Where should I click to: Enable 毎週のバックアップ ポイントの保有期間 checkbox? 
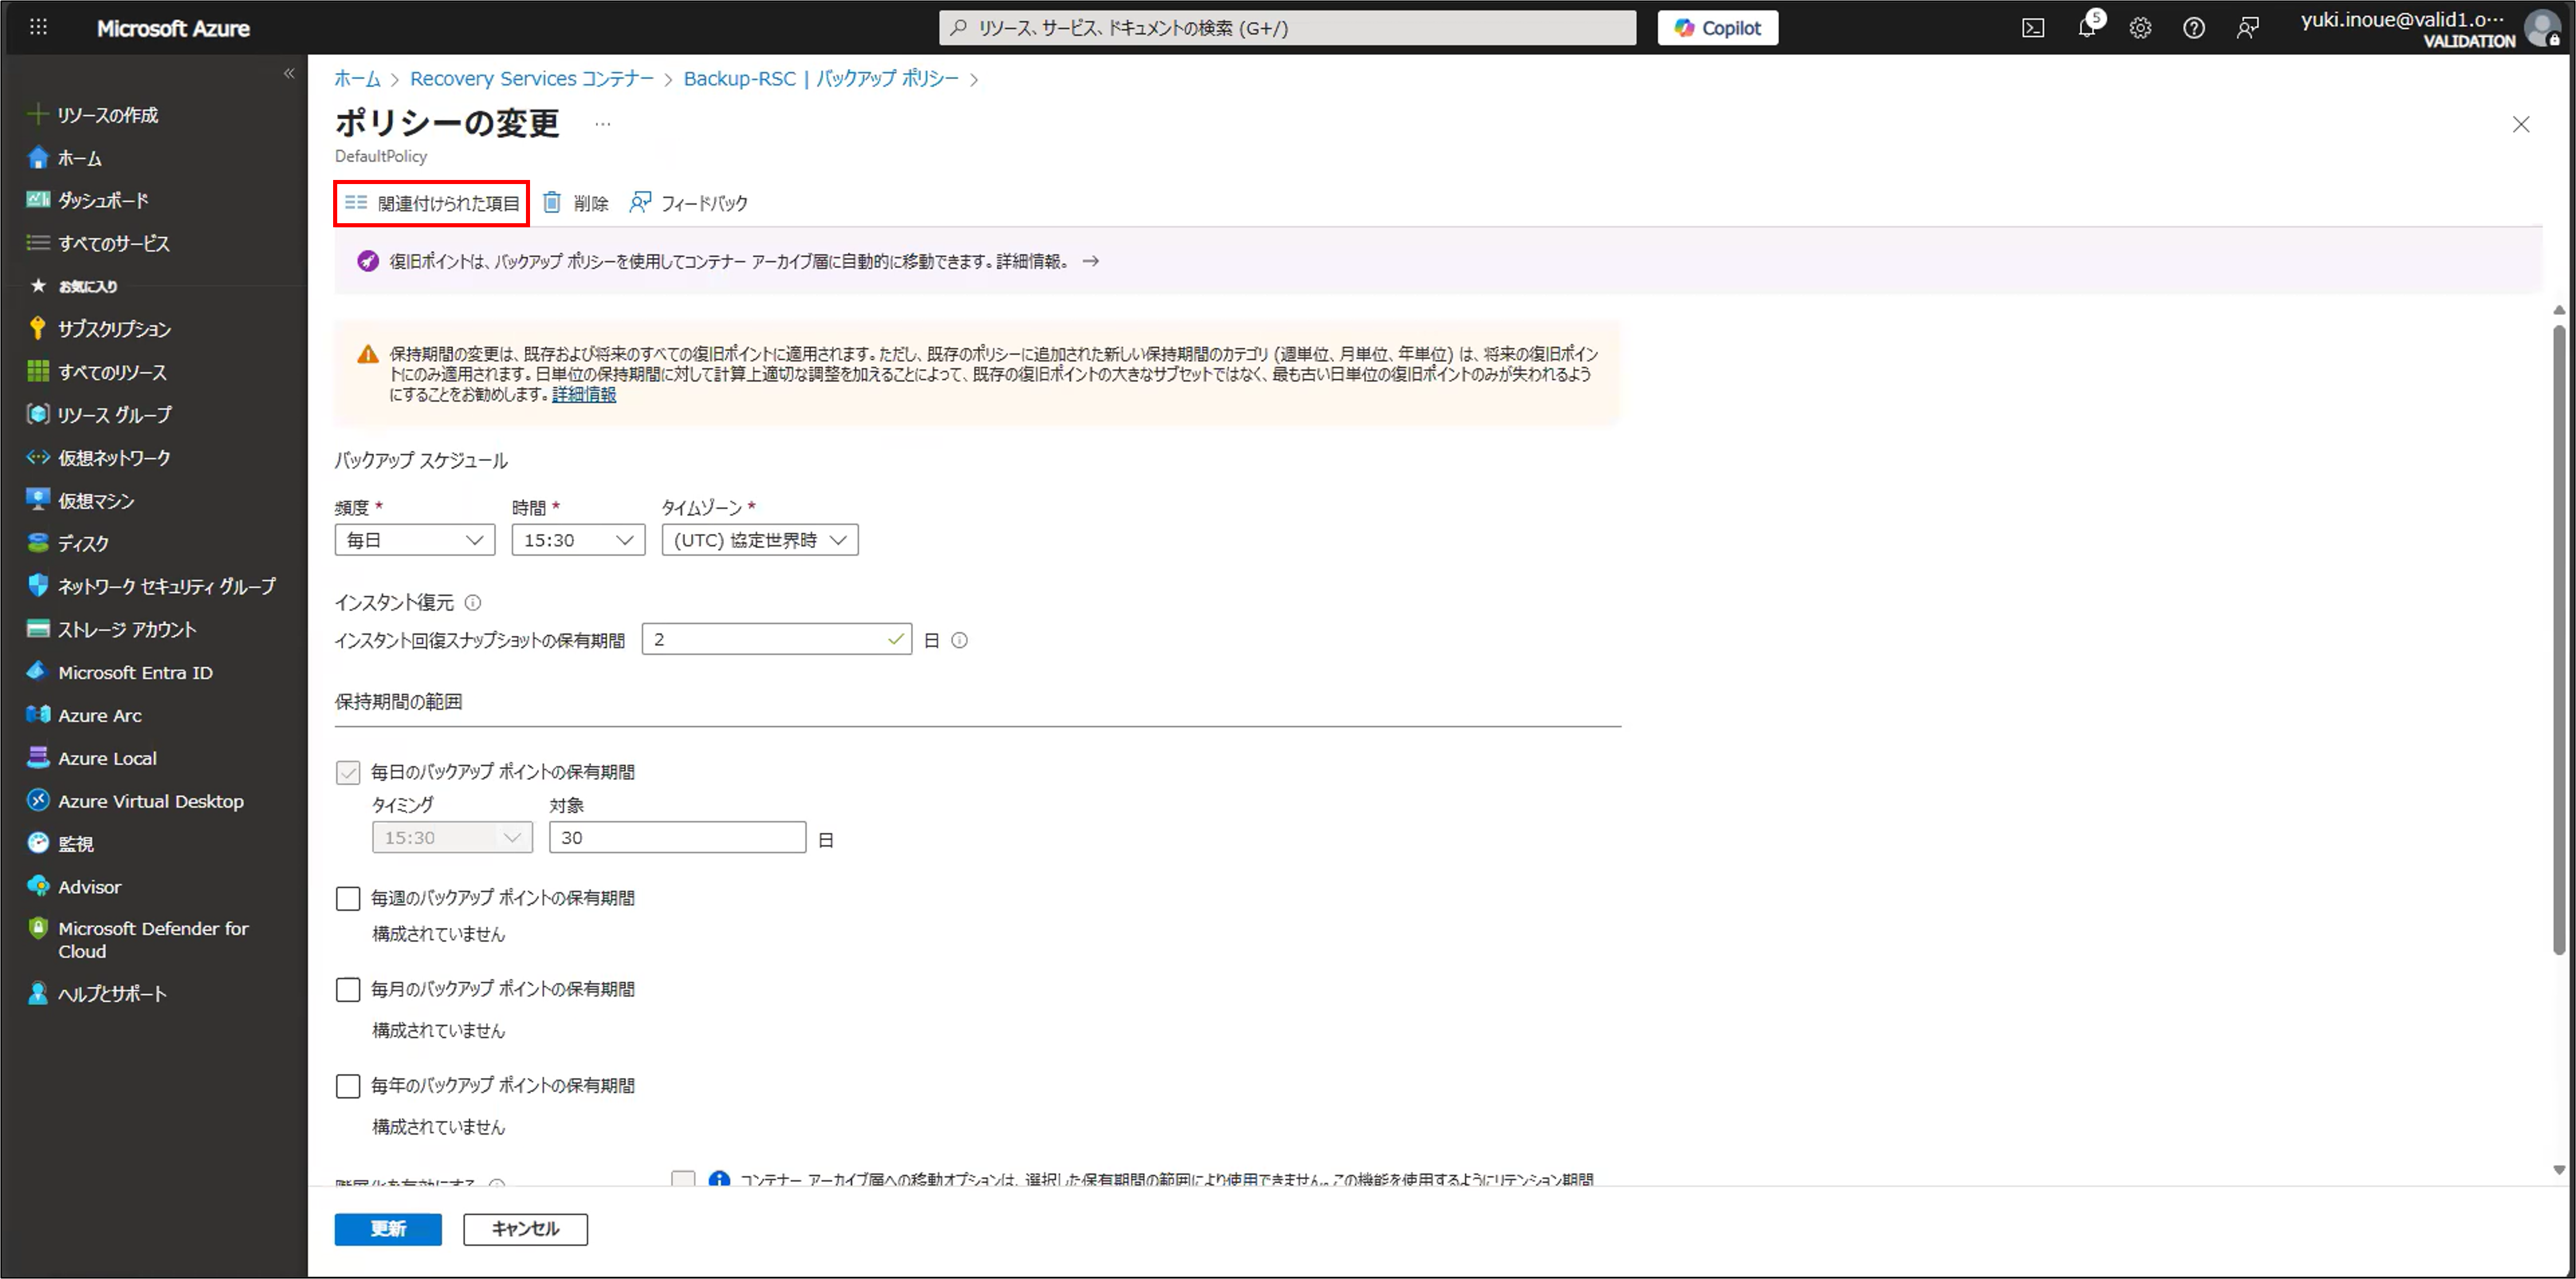348,898
